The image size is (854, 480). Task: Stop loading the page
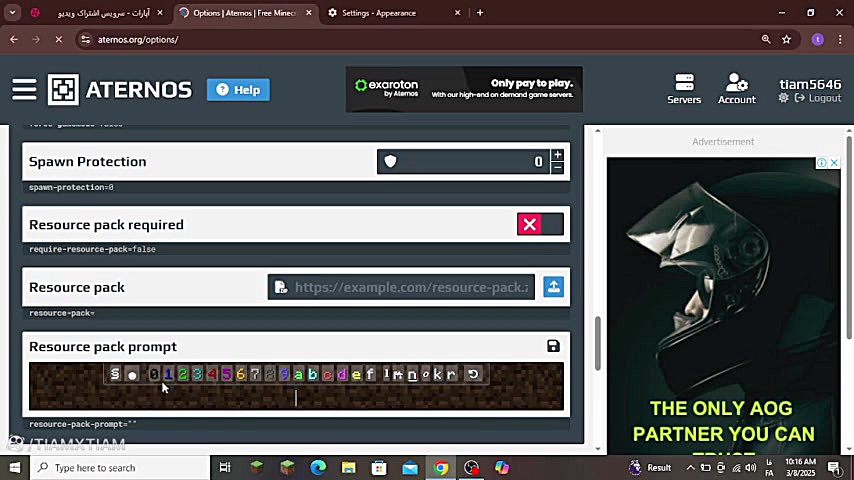pos(58,39)
